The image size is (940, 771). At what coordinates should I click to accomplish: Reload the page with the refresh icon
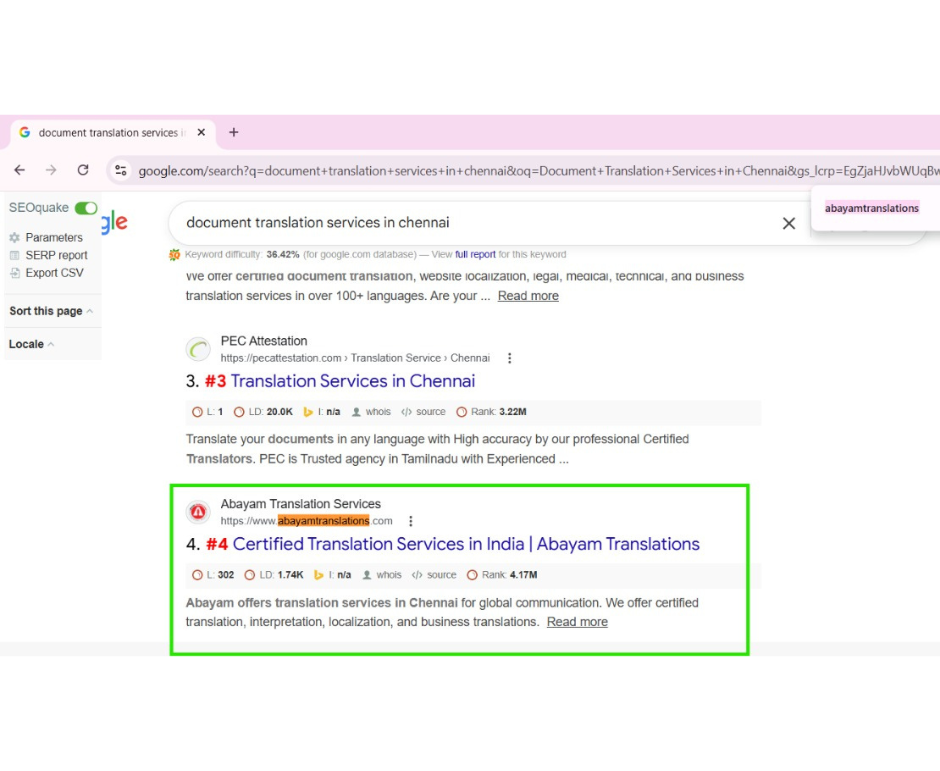(x=83, y=170)
